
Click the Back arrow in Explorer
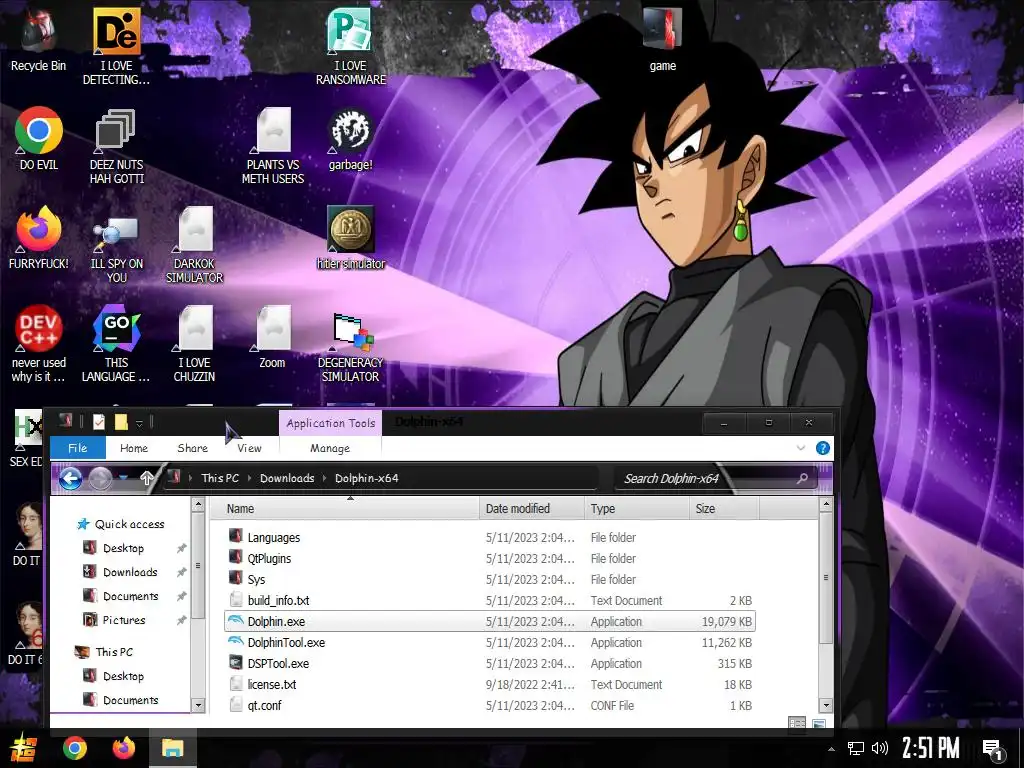click(71, 479)
